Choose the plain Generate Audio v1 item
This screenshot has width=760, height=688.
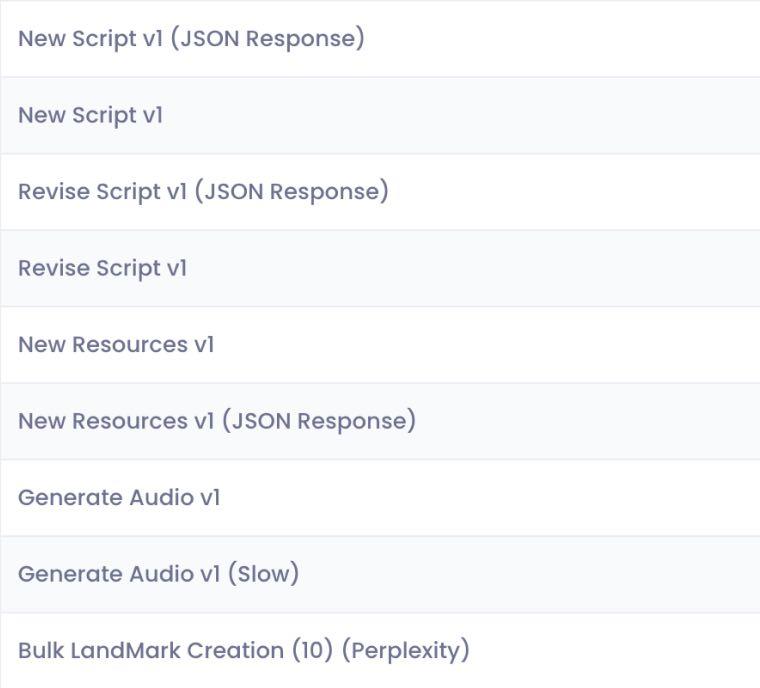point(119,497)
